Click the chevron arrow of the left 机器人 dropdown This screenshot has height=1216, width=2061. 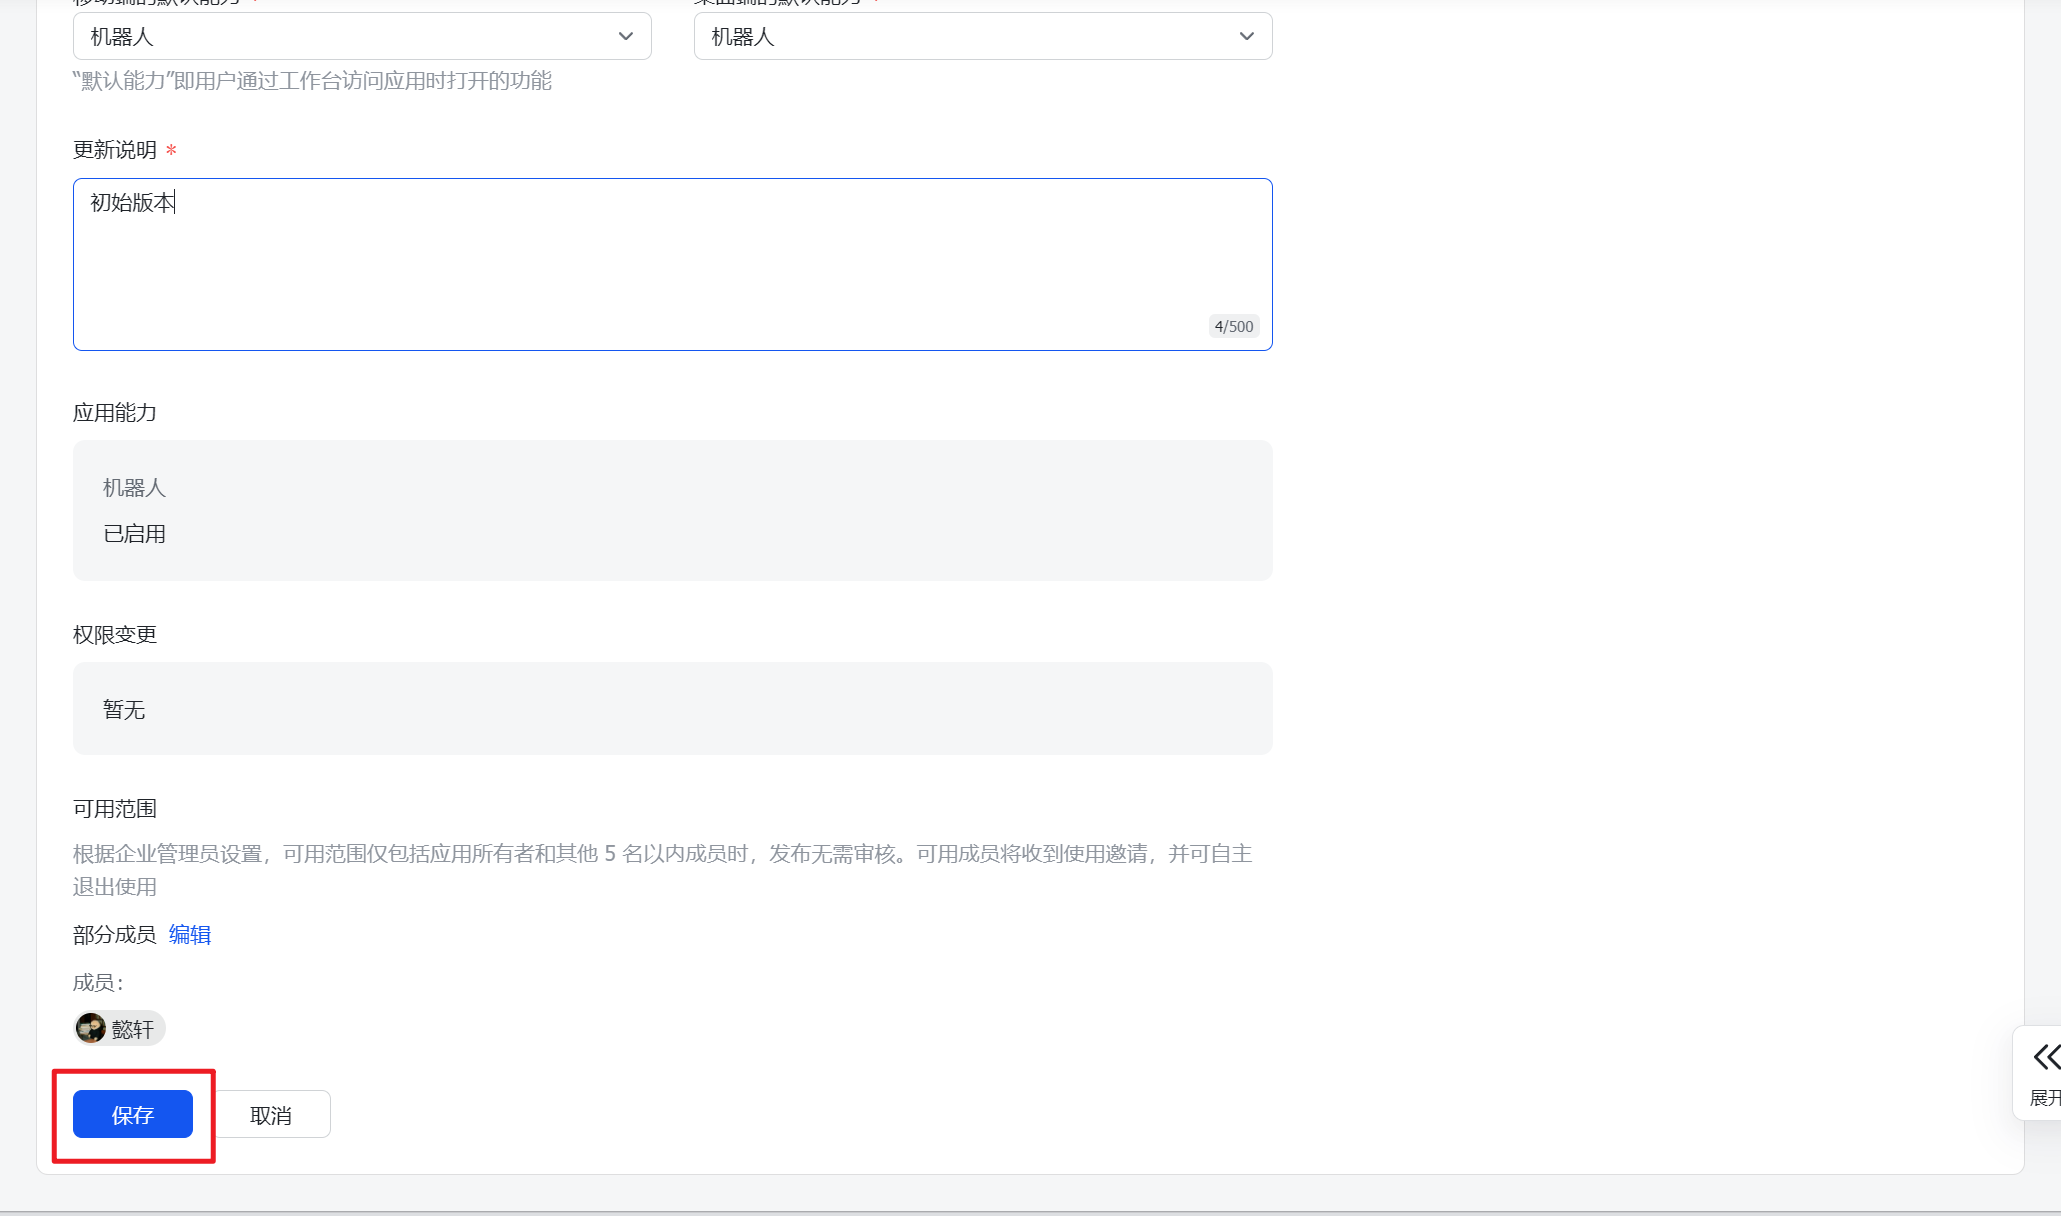[626, 37]
